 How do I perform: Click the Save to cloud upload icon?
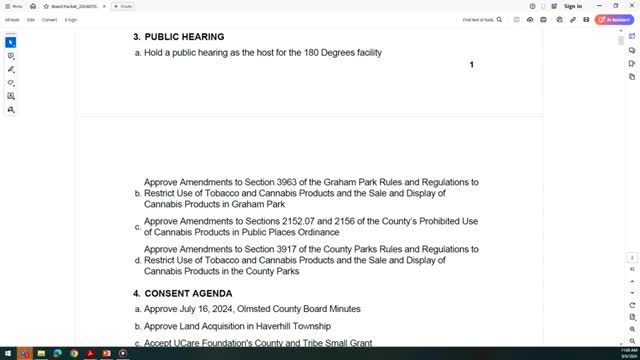tap(530, 20)
